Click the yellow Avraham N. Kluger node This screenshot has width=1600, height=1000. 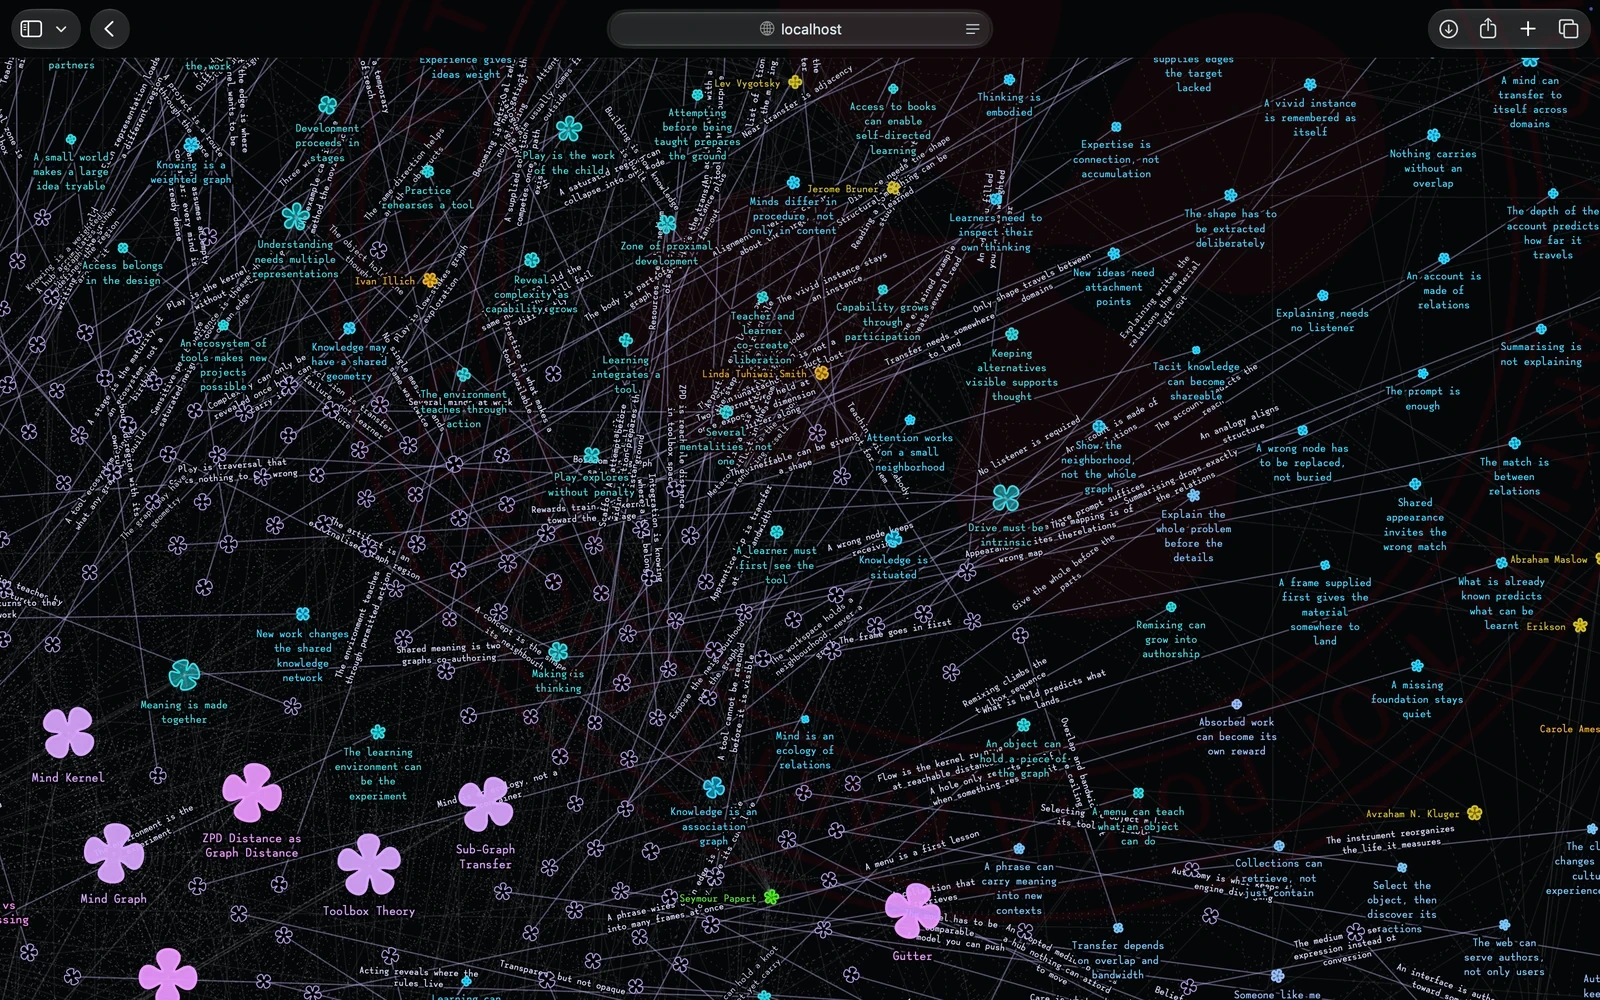[1474, 813]
